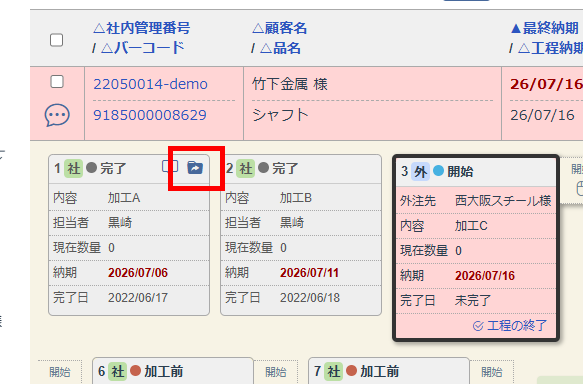Select 担当者 黒崎 on card 1
Screen dimensions: 583x384
[x=120, y=223]
